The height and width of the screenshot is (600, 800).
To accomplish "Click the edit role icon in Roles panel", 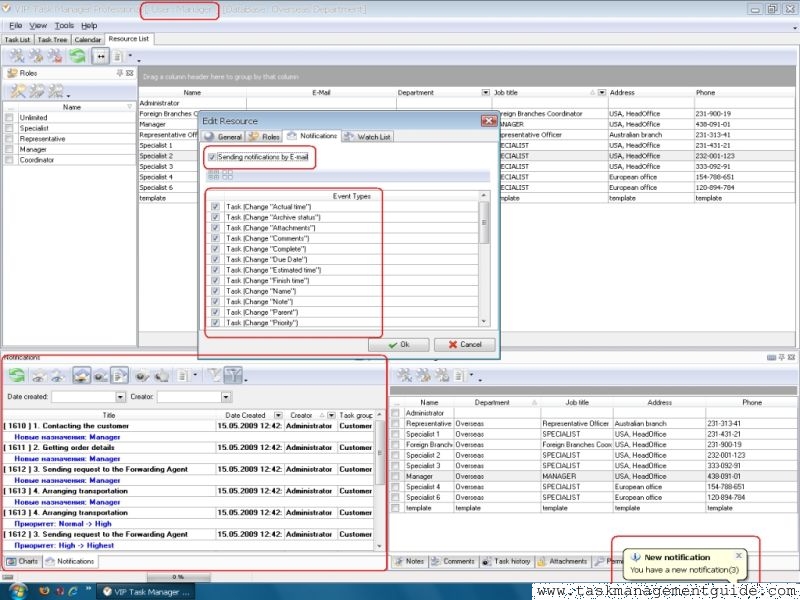I will click(x=36, y=91).
